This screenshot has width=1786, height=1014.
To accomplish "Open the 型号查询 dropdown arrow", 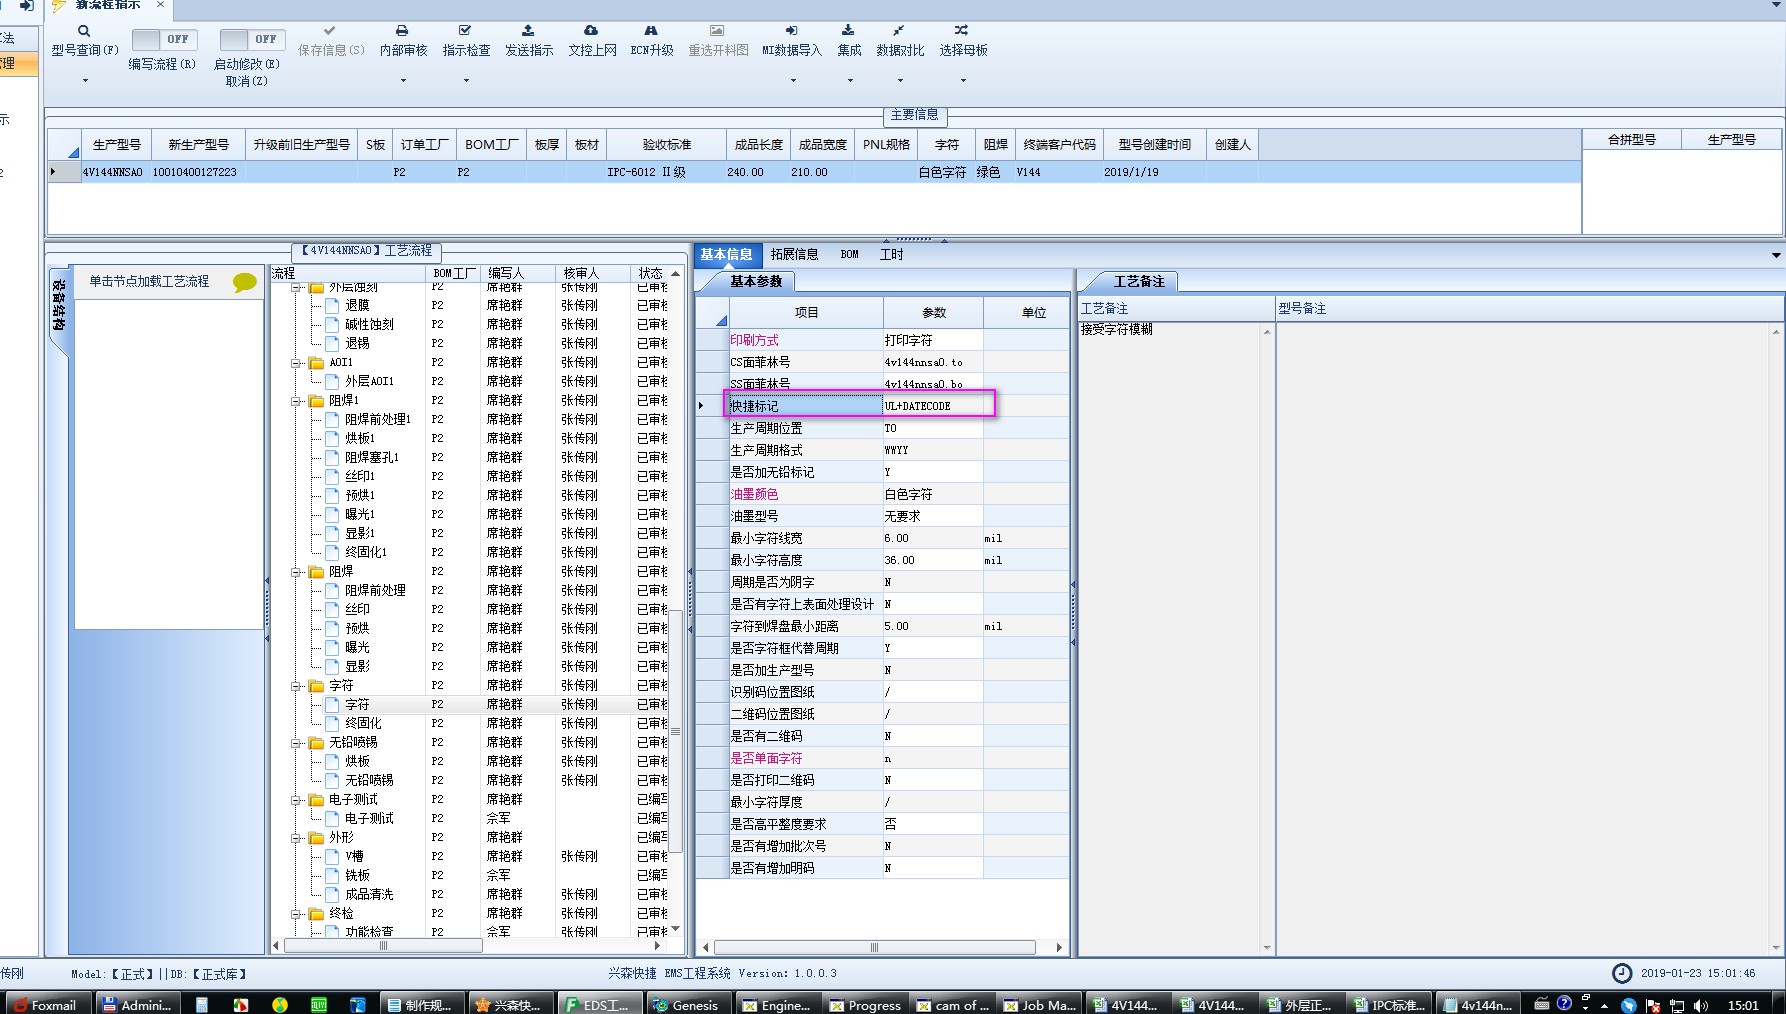I will coord(85,80).
